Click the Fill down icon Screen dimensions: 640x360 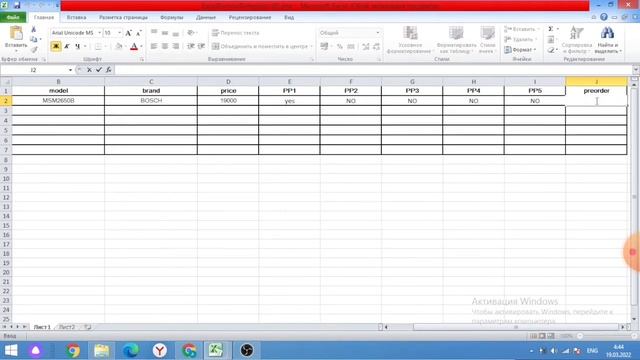point(551,40)
